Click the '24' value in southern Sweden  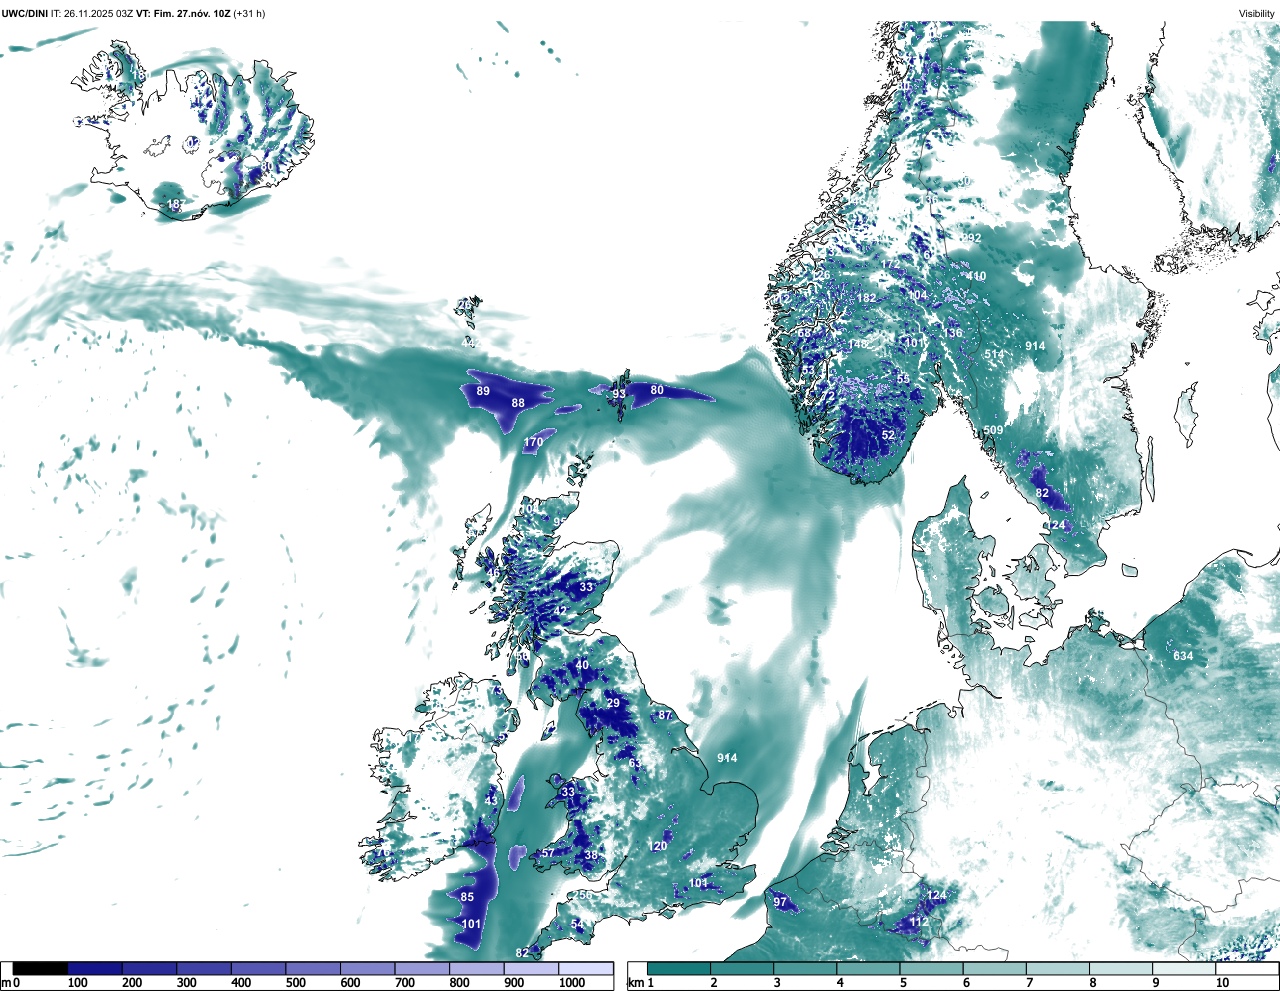click(x=1059, y=525)
